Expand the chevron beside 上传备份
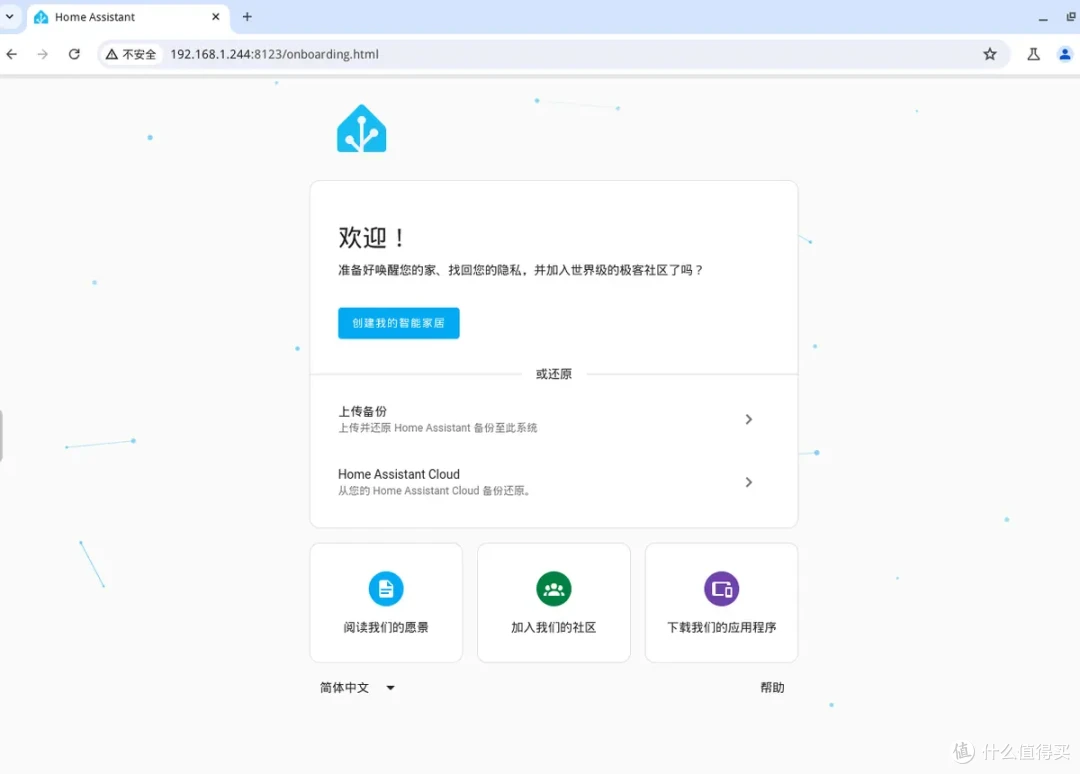 [x=749, y=419]
